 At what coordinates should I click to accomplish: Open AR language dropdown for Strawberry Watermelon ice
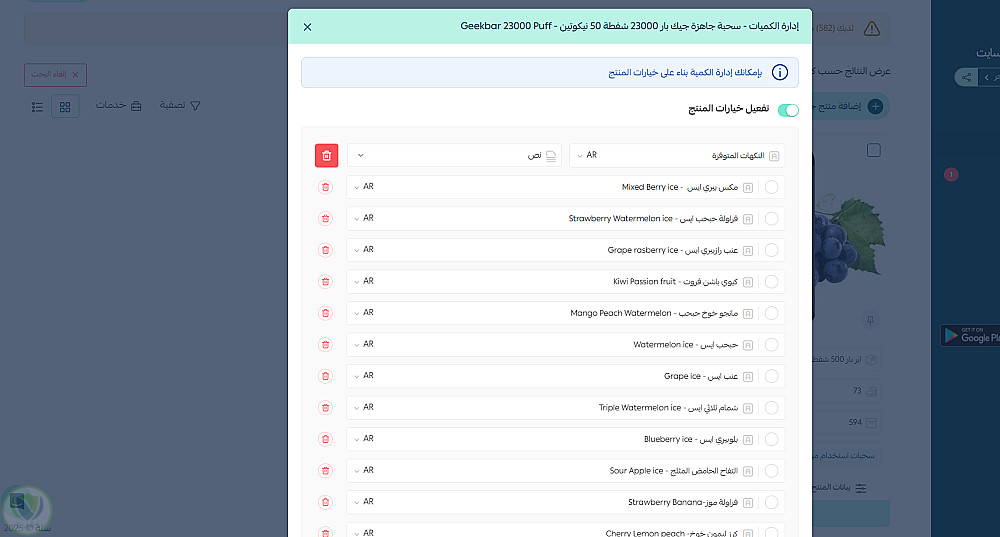(x=364, y=218)
